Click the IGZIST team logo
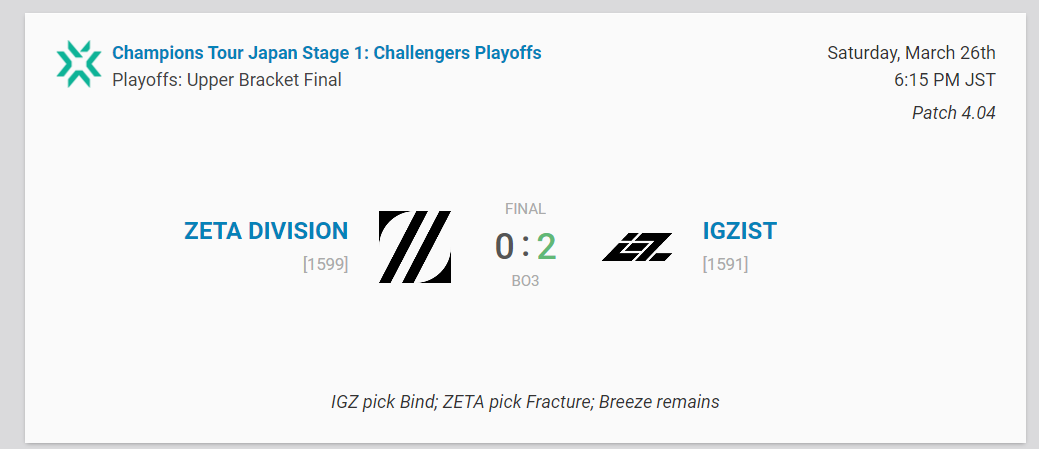 click(637, 247)
